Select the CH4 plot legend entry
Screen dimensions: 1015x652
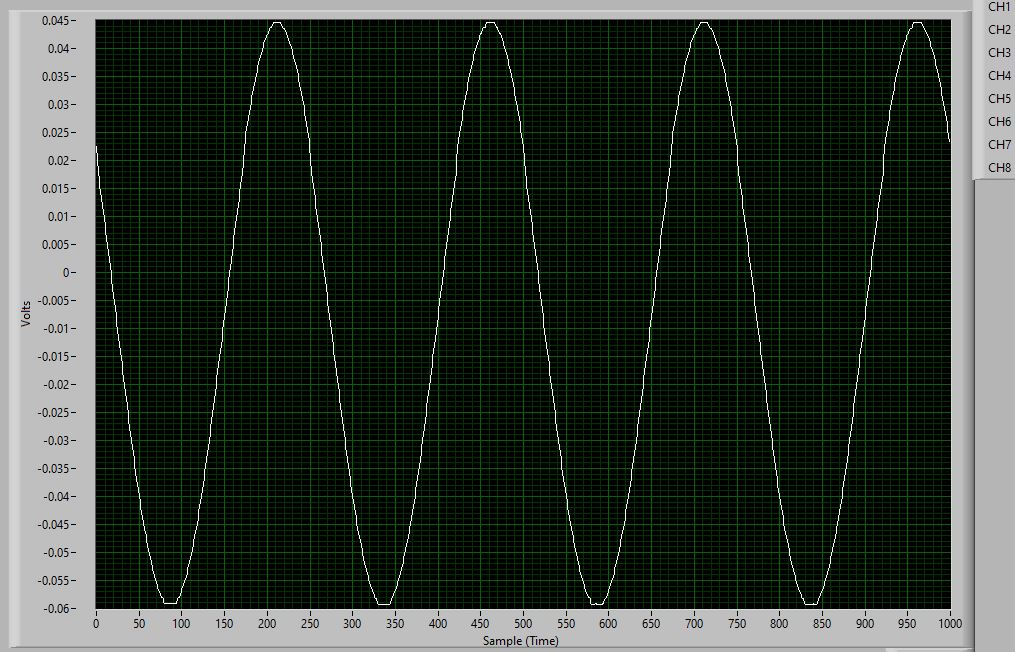pos(999,76)
